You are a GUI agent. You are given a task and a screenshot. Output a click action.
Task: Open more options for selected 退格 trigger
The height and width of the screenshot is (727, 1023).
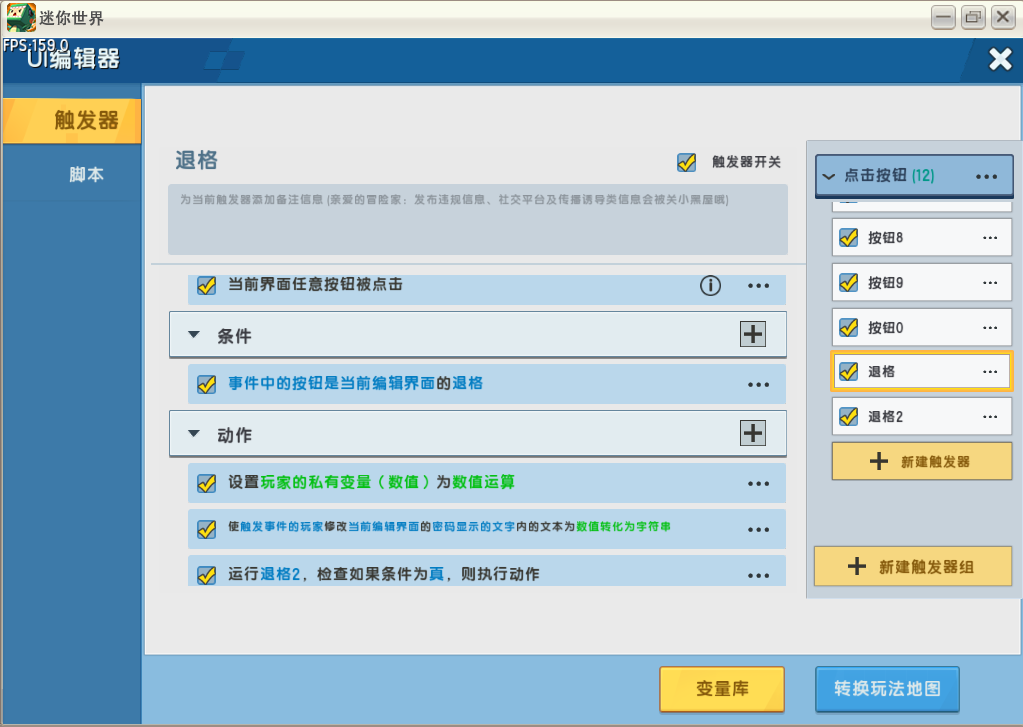click(990, 371)
